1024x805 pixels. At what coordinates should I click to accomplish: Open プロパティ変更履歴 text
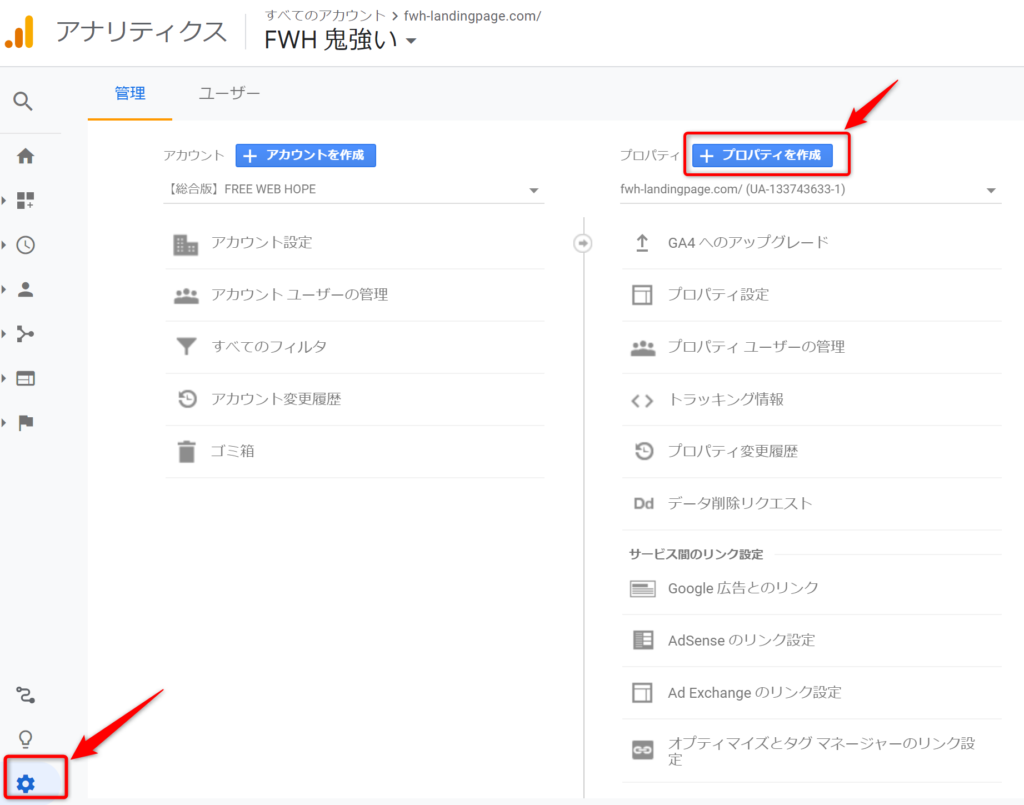733,451
